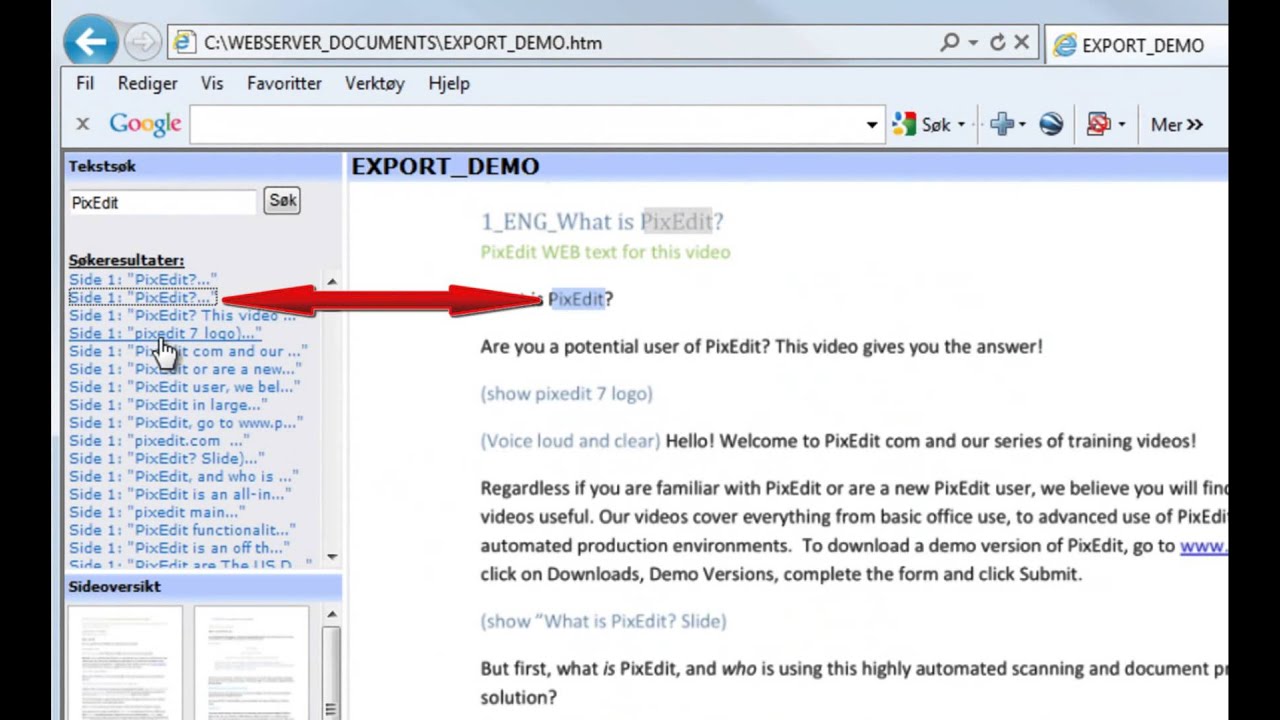
Task: Click the Google Søk toolbar button
Action: [x=922, y=125]
